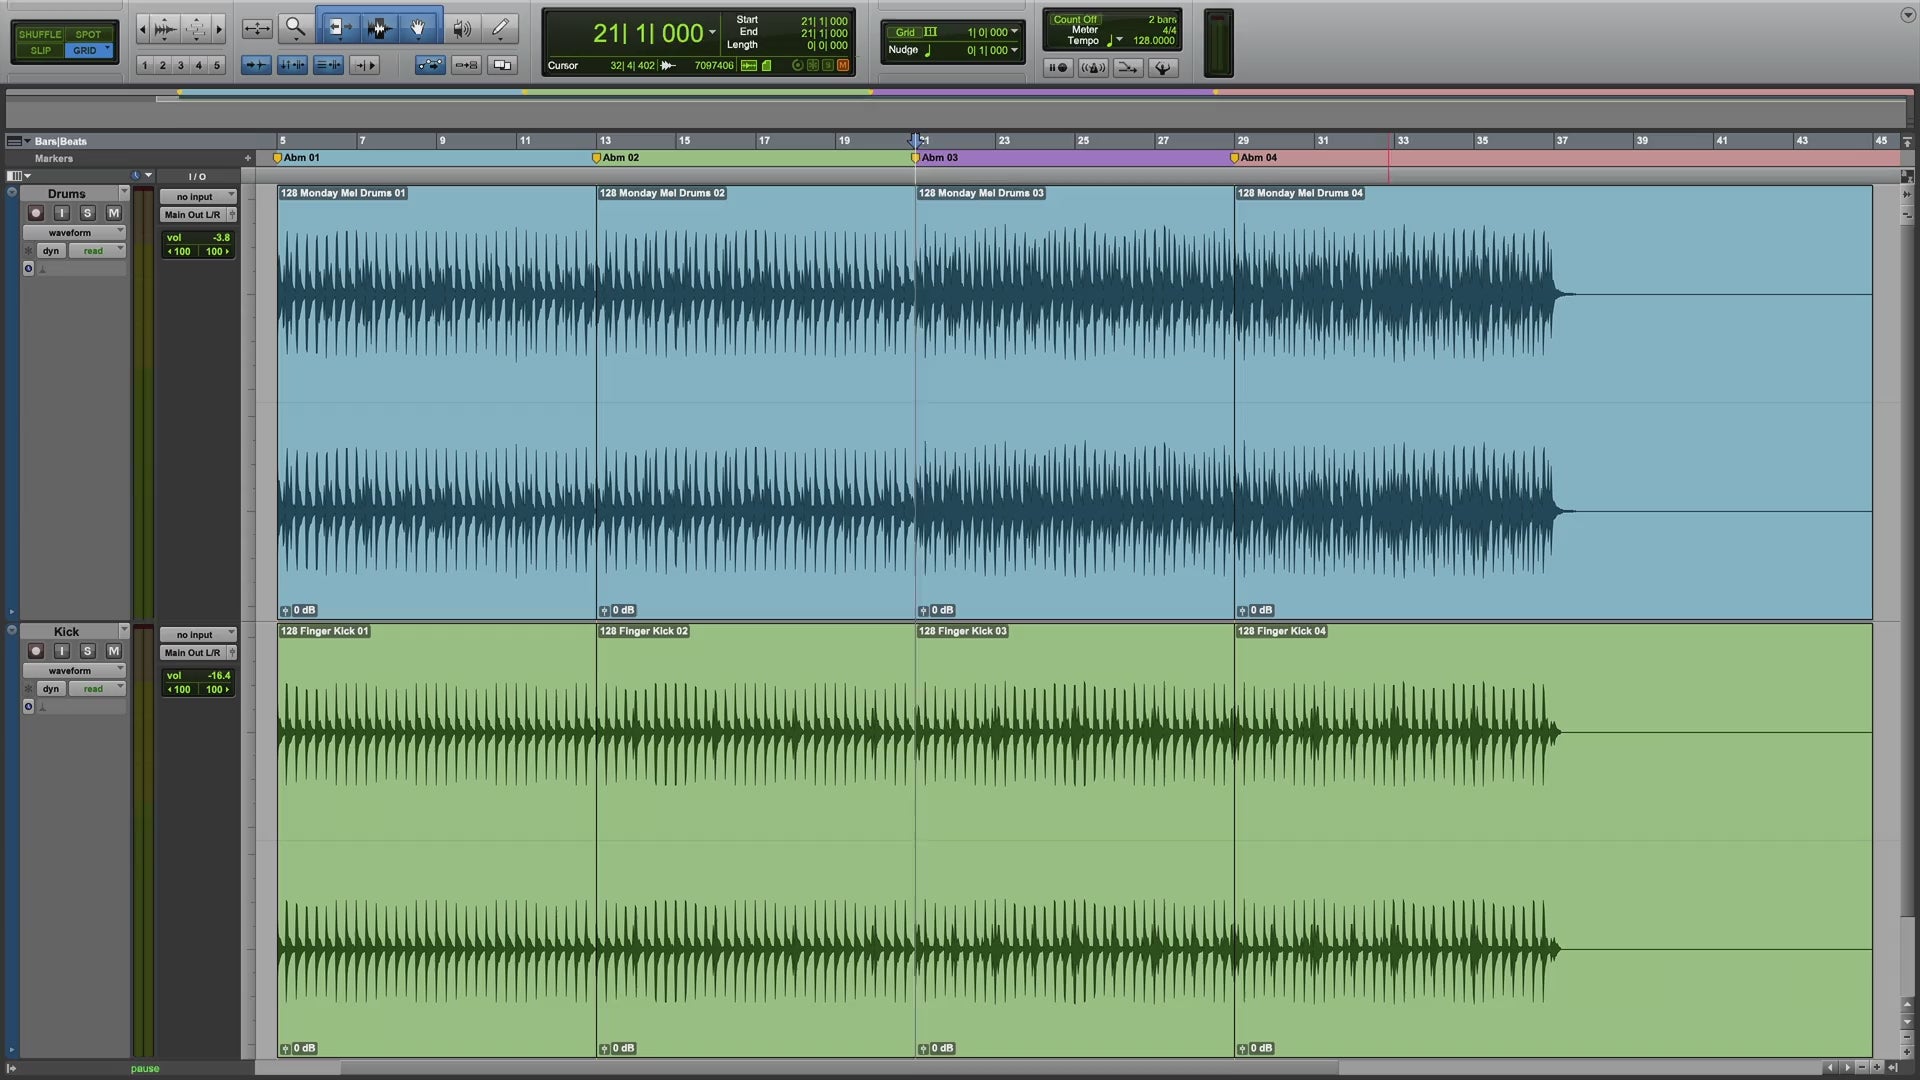Select the Selector waveform tool
Viewport: 1920px width, 1080px height.
[378, 29]
